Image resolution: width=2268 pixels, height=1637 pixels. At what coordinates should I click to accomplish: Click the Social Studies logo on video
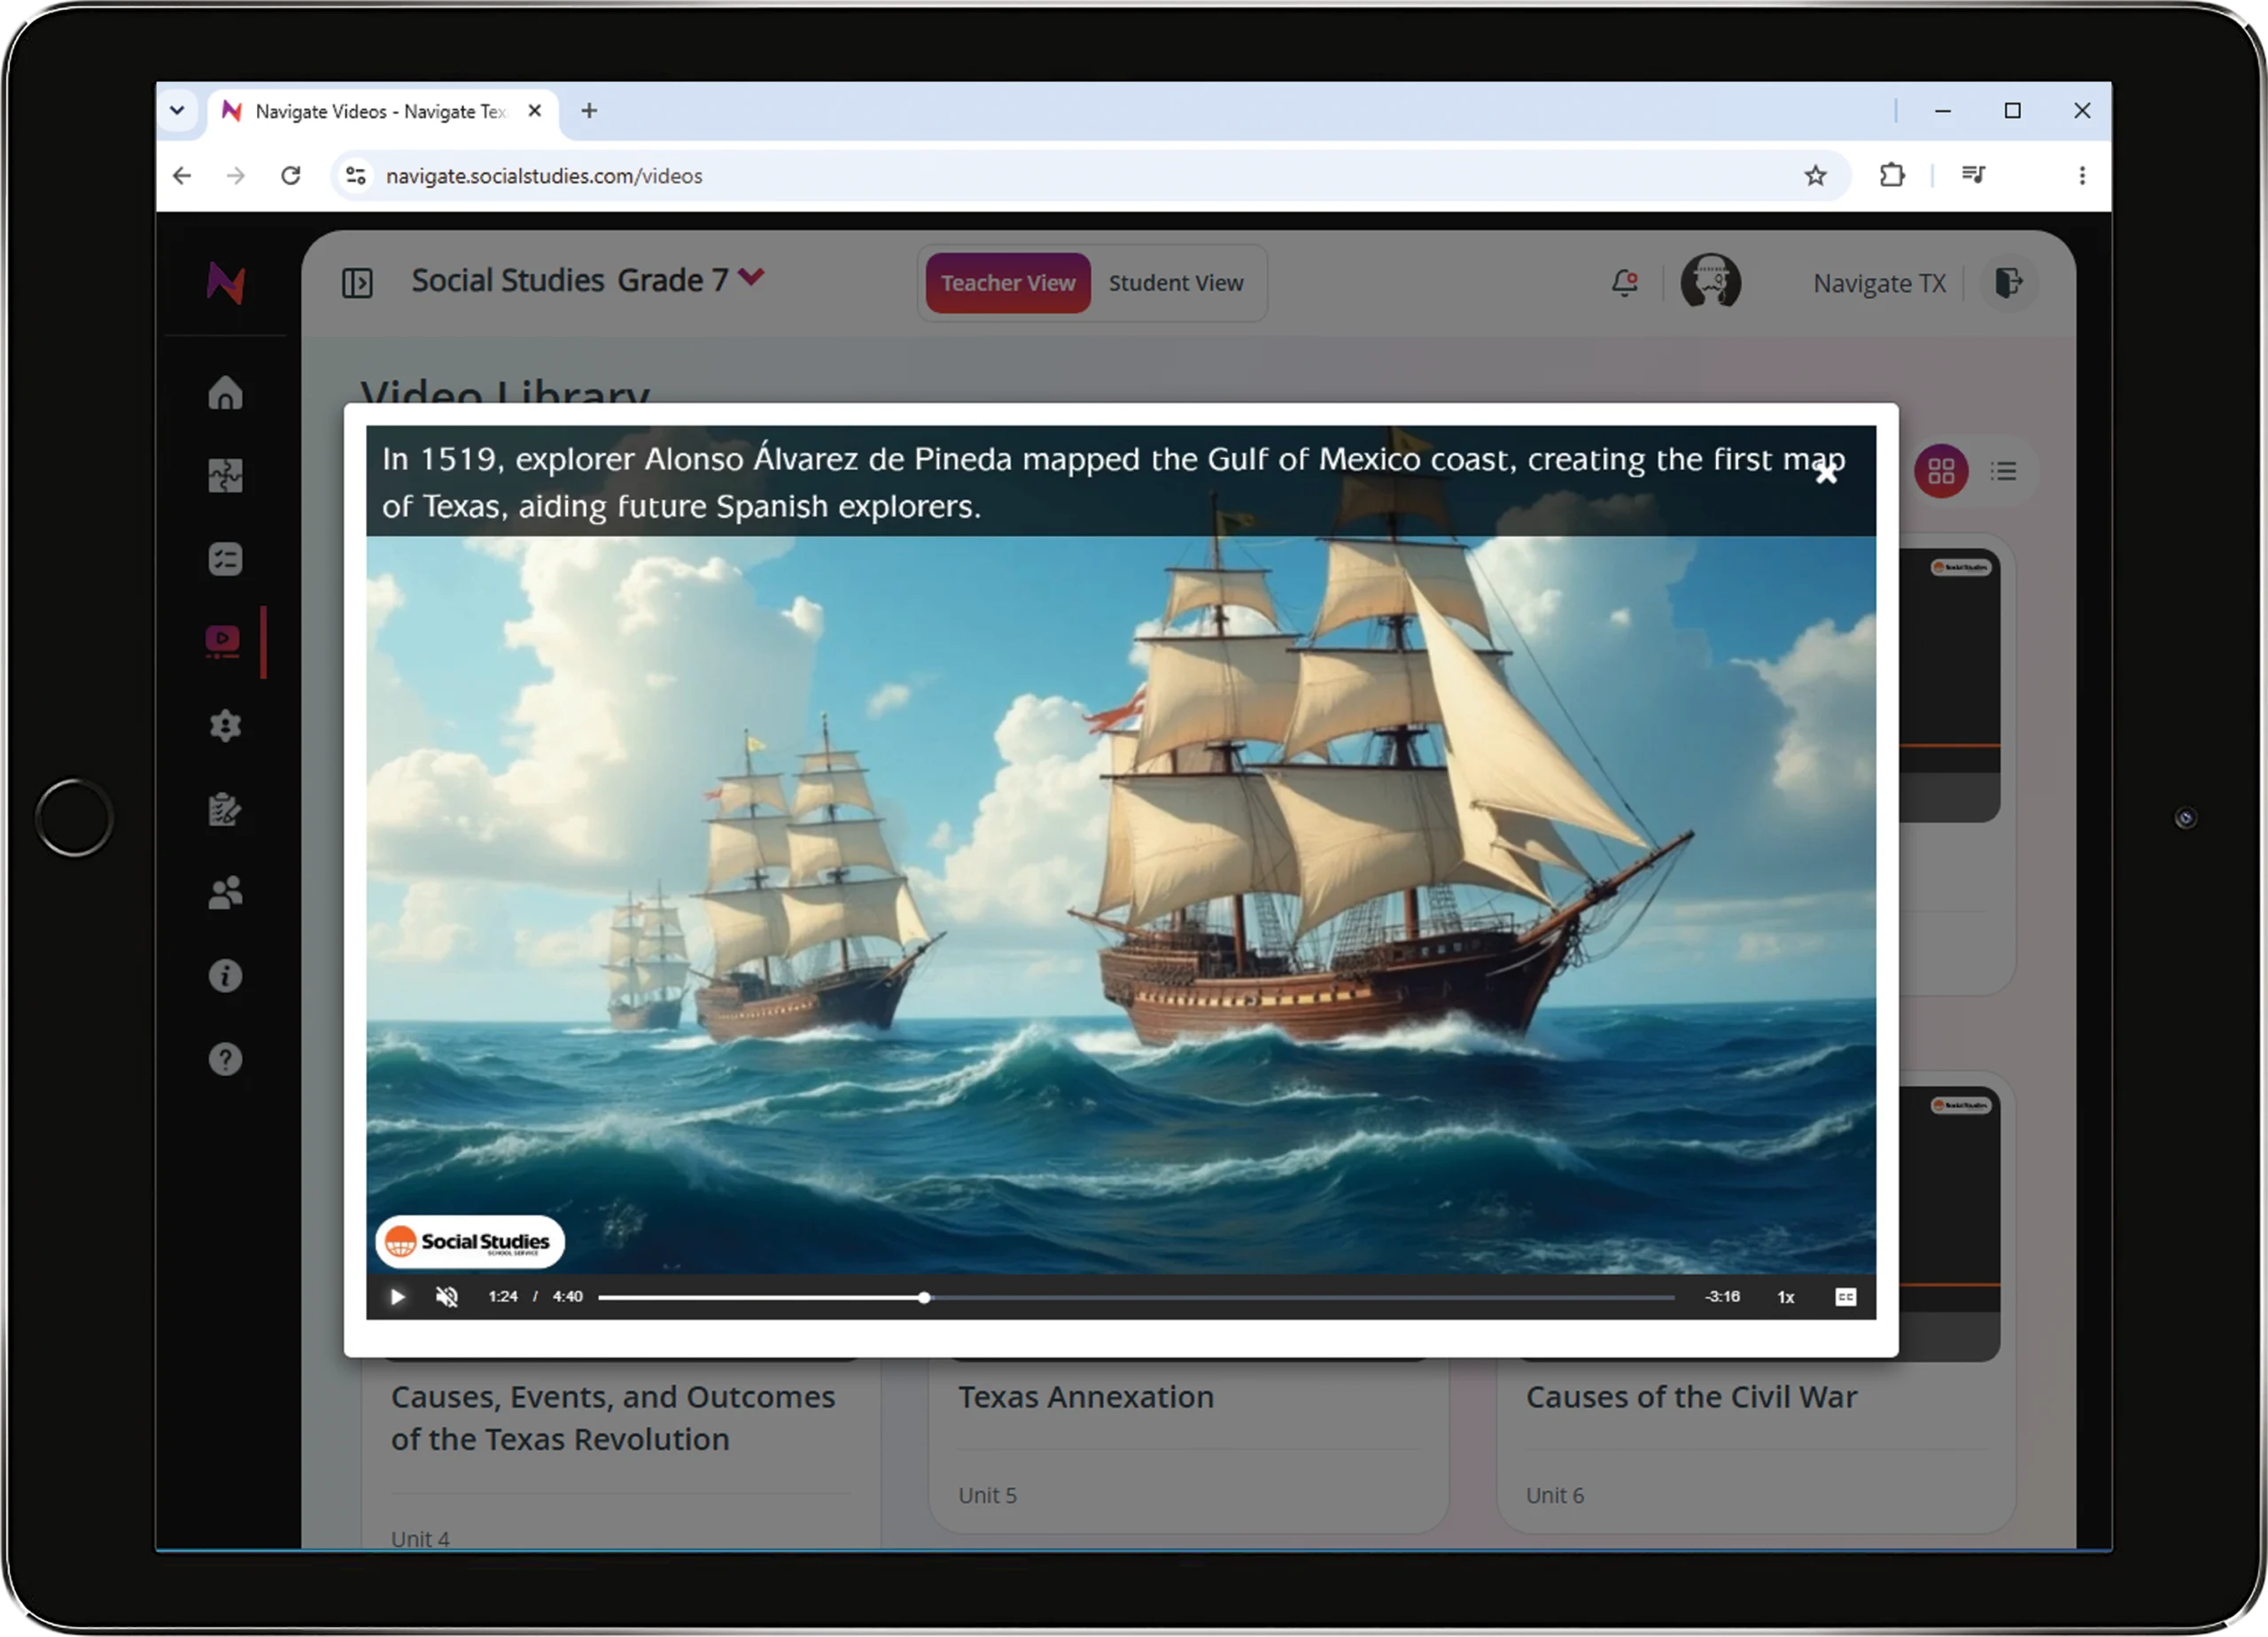coord(469,1242)
